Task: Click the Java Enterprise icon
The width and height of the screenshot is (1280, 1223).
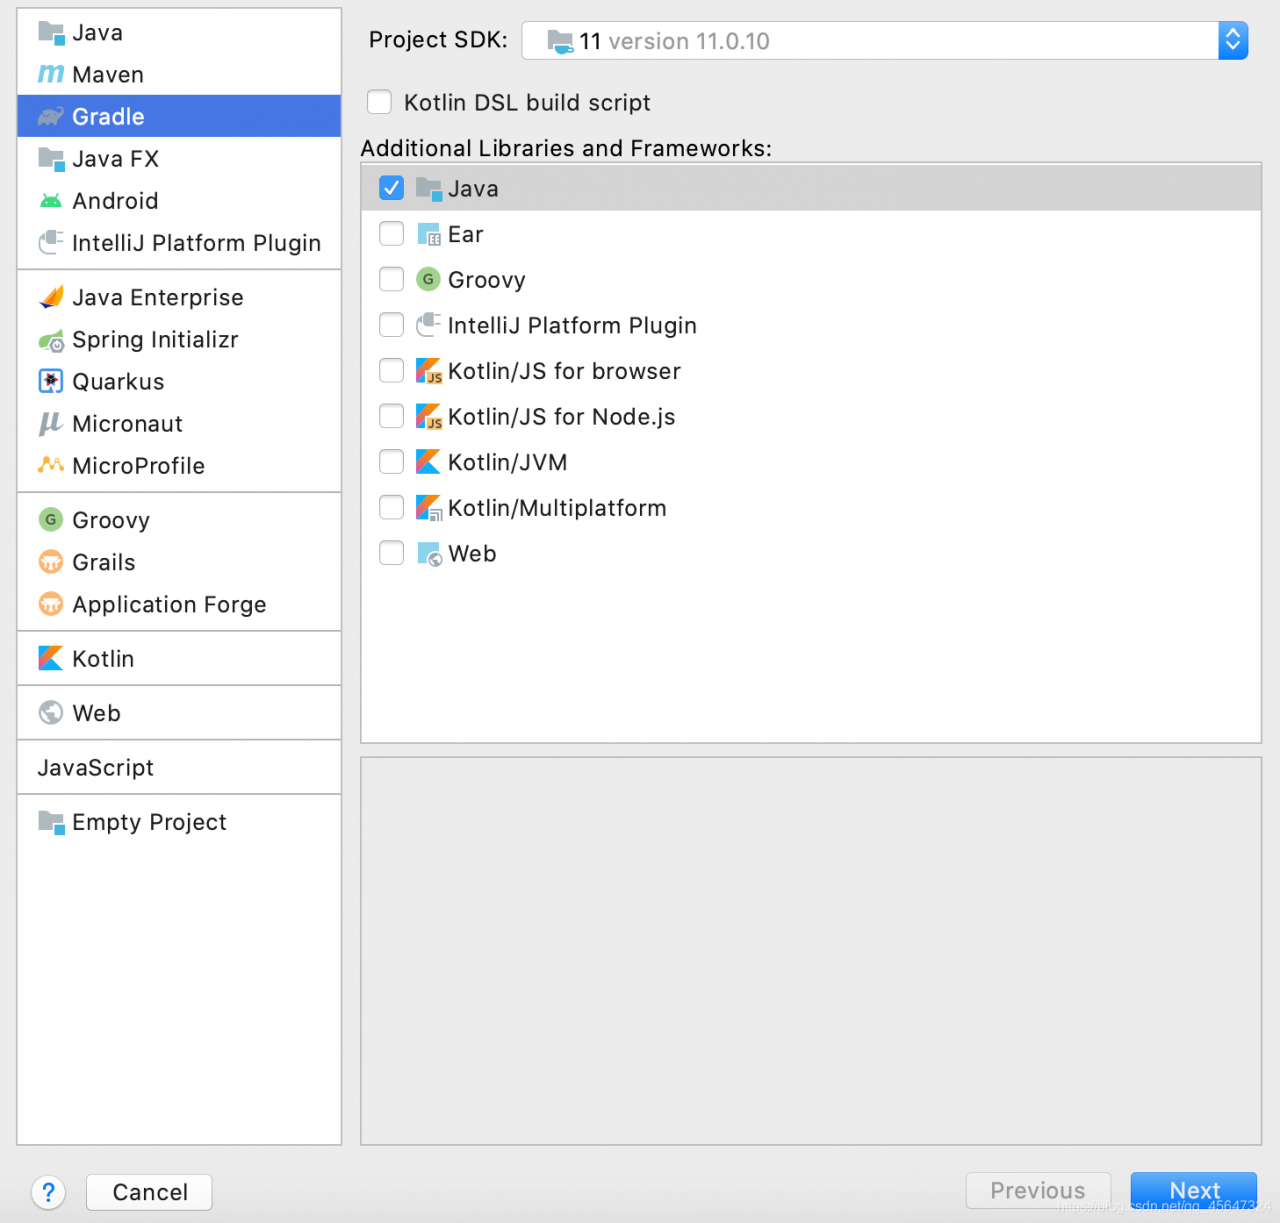Action: pyautogui.click(x=51, y=298)
